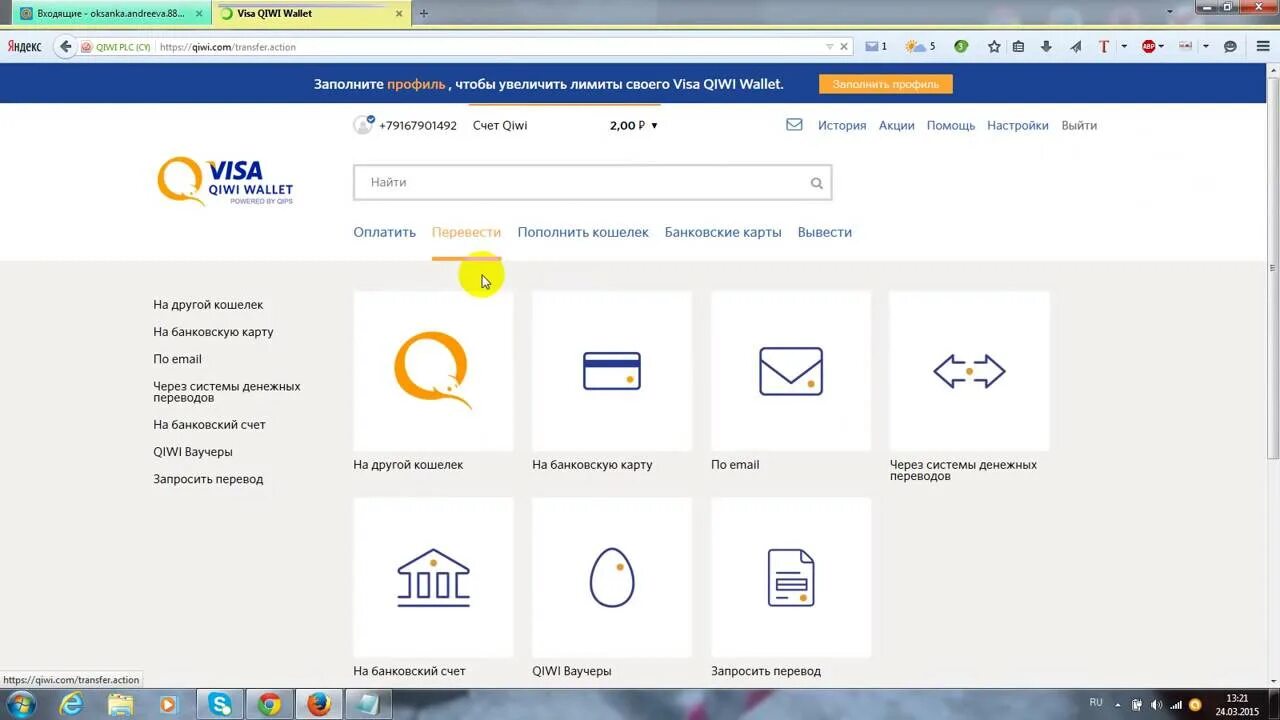The width and height of the screenshot is (1280, 720).
Task: Open the bank card transfer tile icon
Action: coord(612,371)
